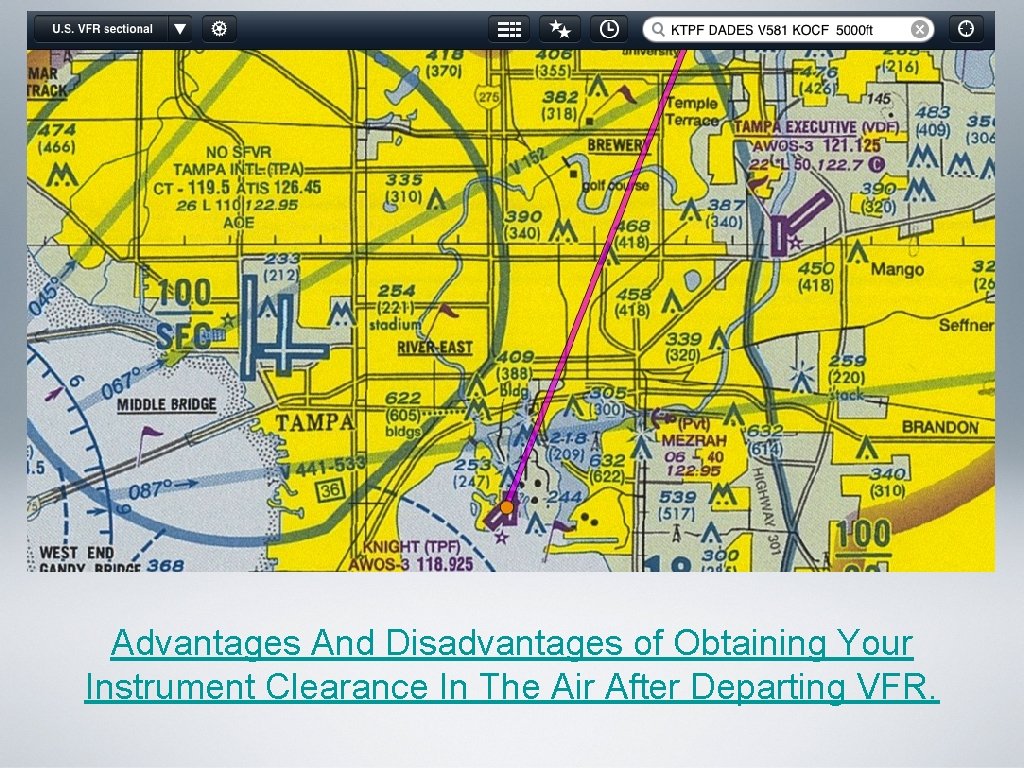The image size is (1024, 768).
Task: Tap the 36 highway marker box
Action: pos(330,490)
